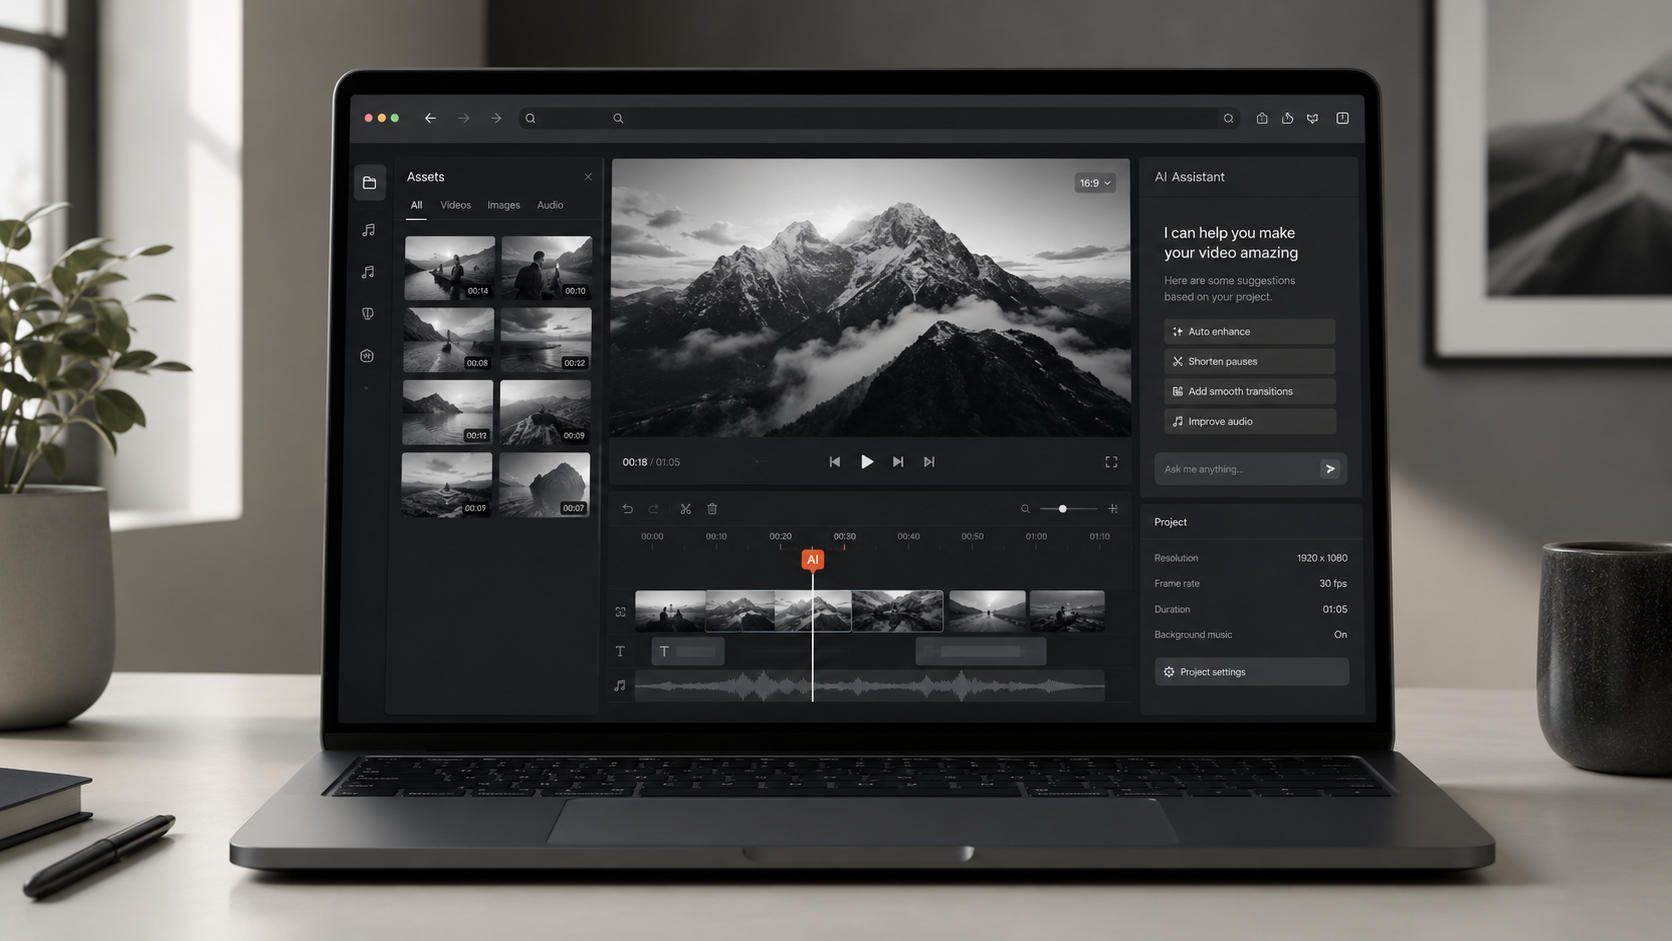This screenshot has height=941, width=1672.
Task: Enter fullscreen preview mode
Action: pyautogui.click(x=1111, y=462)
